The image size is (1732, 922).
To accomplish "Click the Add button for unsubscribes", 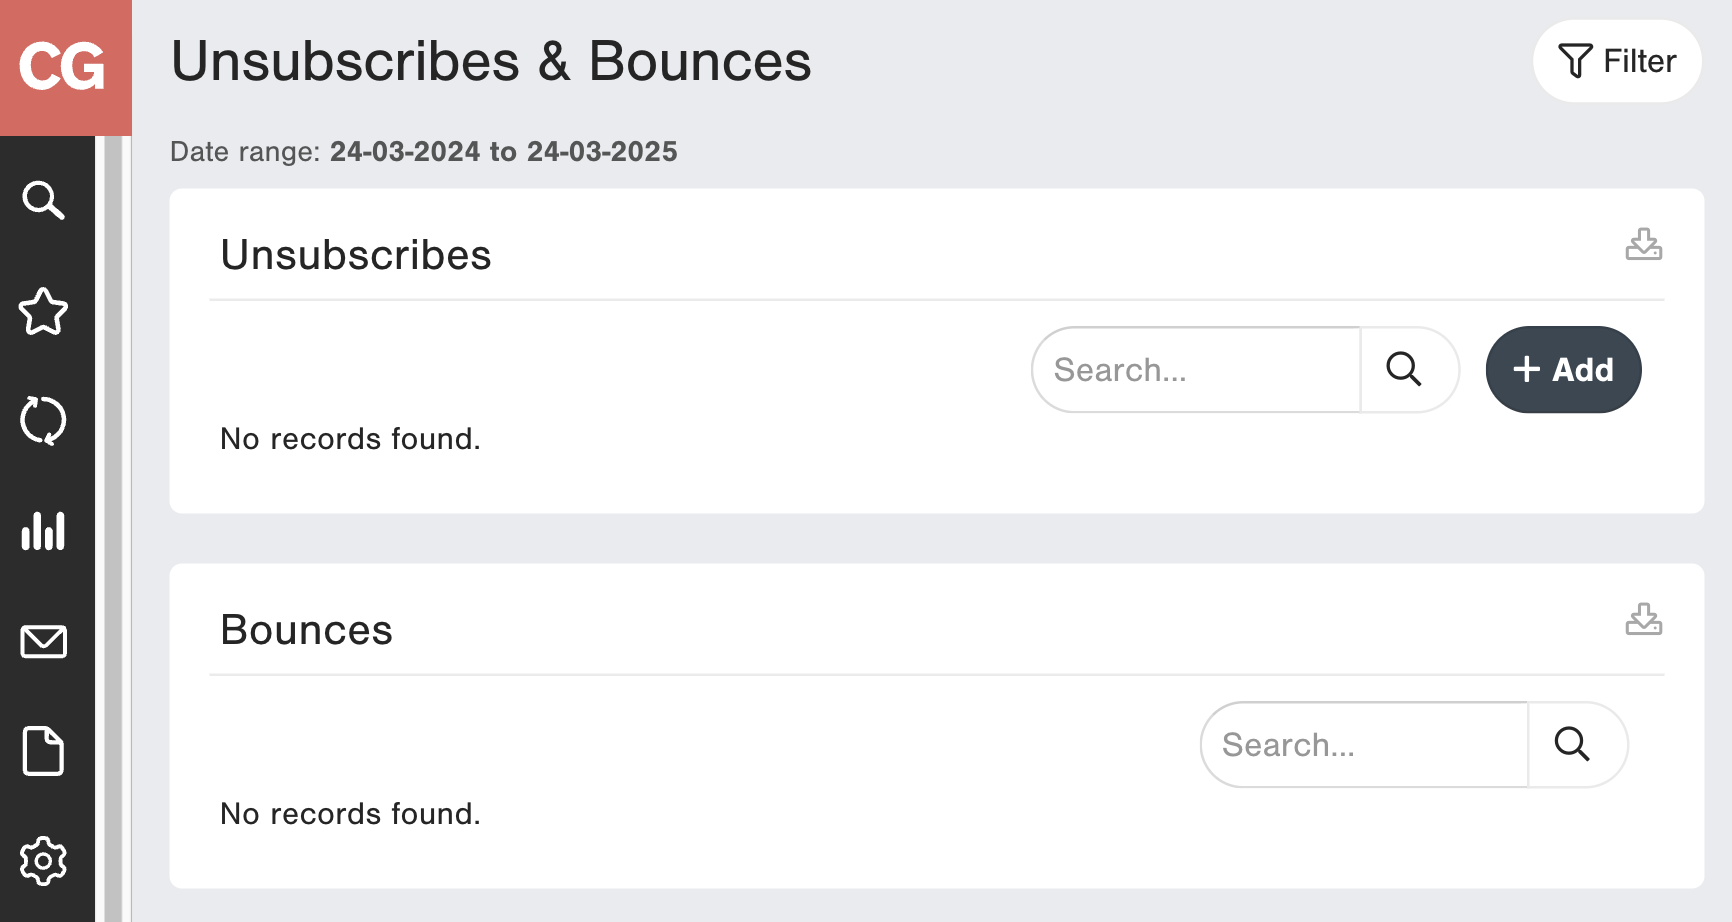I will click(1563, 370).
